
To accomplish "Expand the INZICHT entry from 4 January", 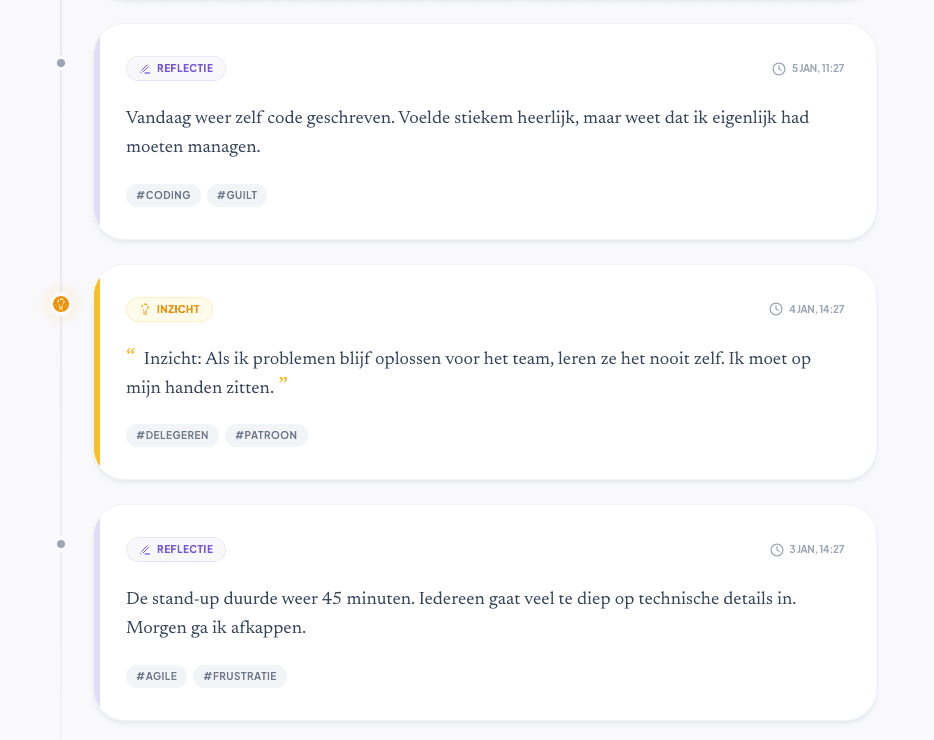I will point(485,370).
